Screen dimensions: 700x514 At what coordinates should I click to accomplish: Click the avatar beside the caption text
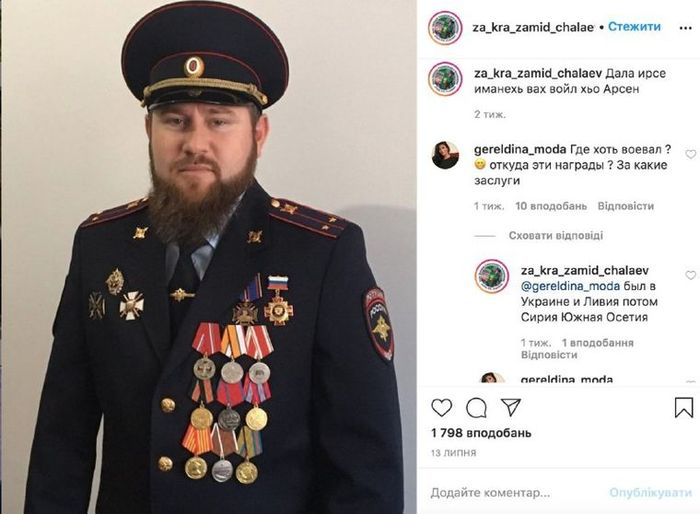pos(445,79)
